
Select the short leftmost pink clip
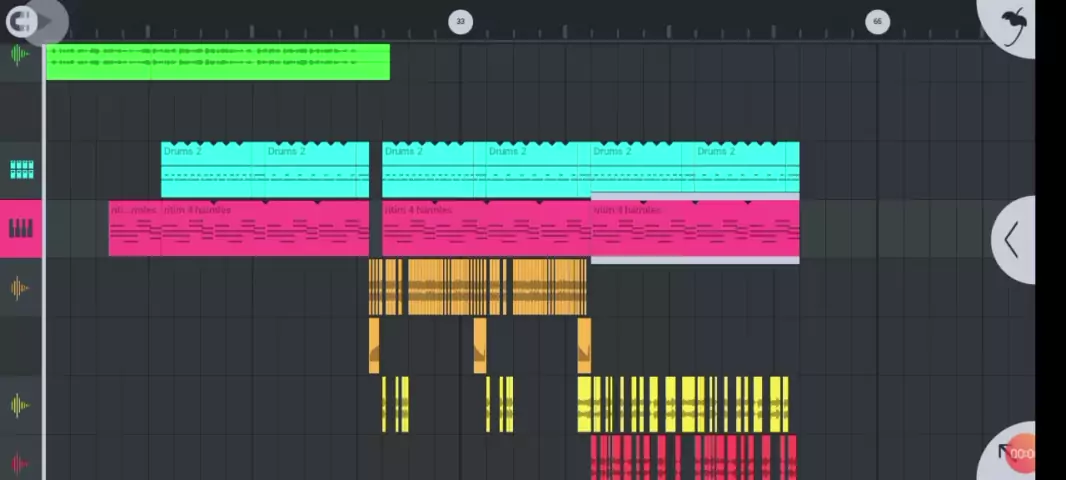[134, 230]
